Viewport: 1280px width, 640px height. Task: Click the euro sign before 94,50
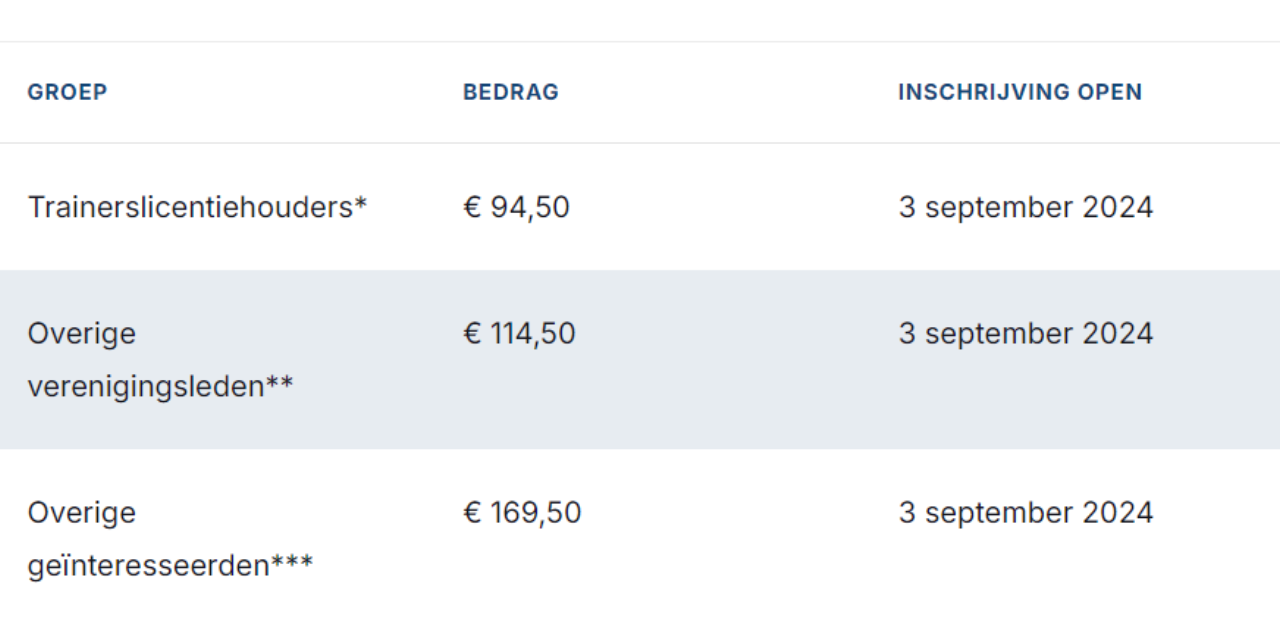click(x=472, y=207)
